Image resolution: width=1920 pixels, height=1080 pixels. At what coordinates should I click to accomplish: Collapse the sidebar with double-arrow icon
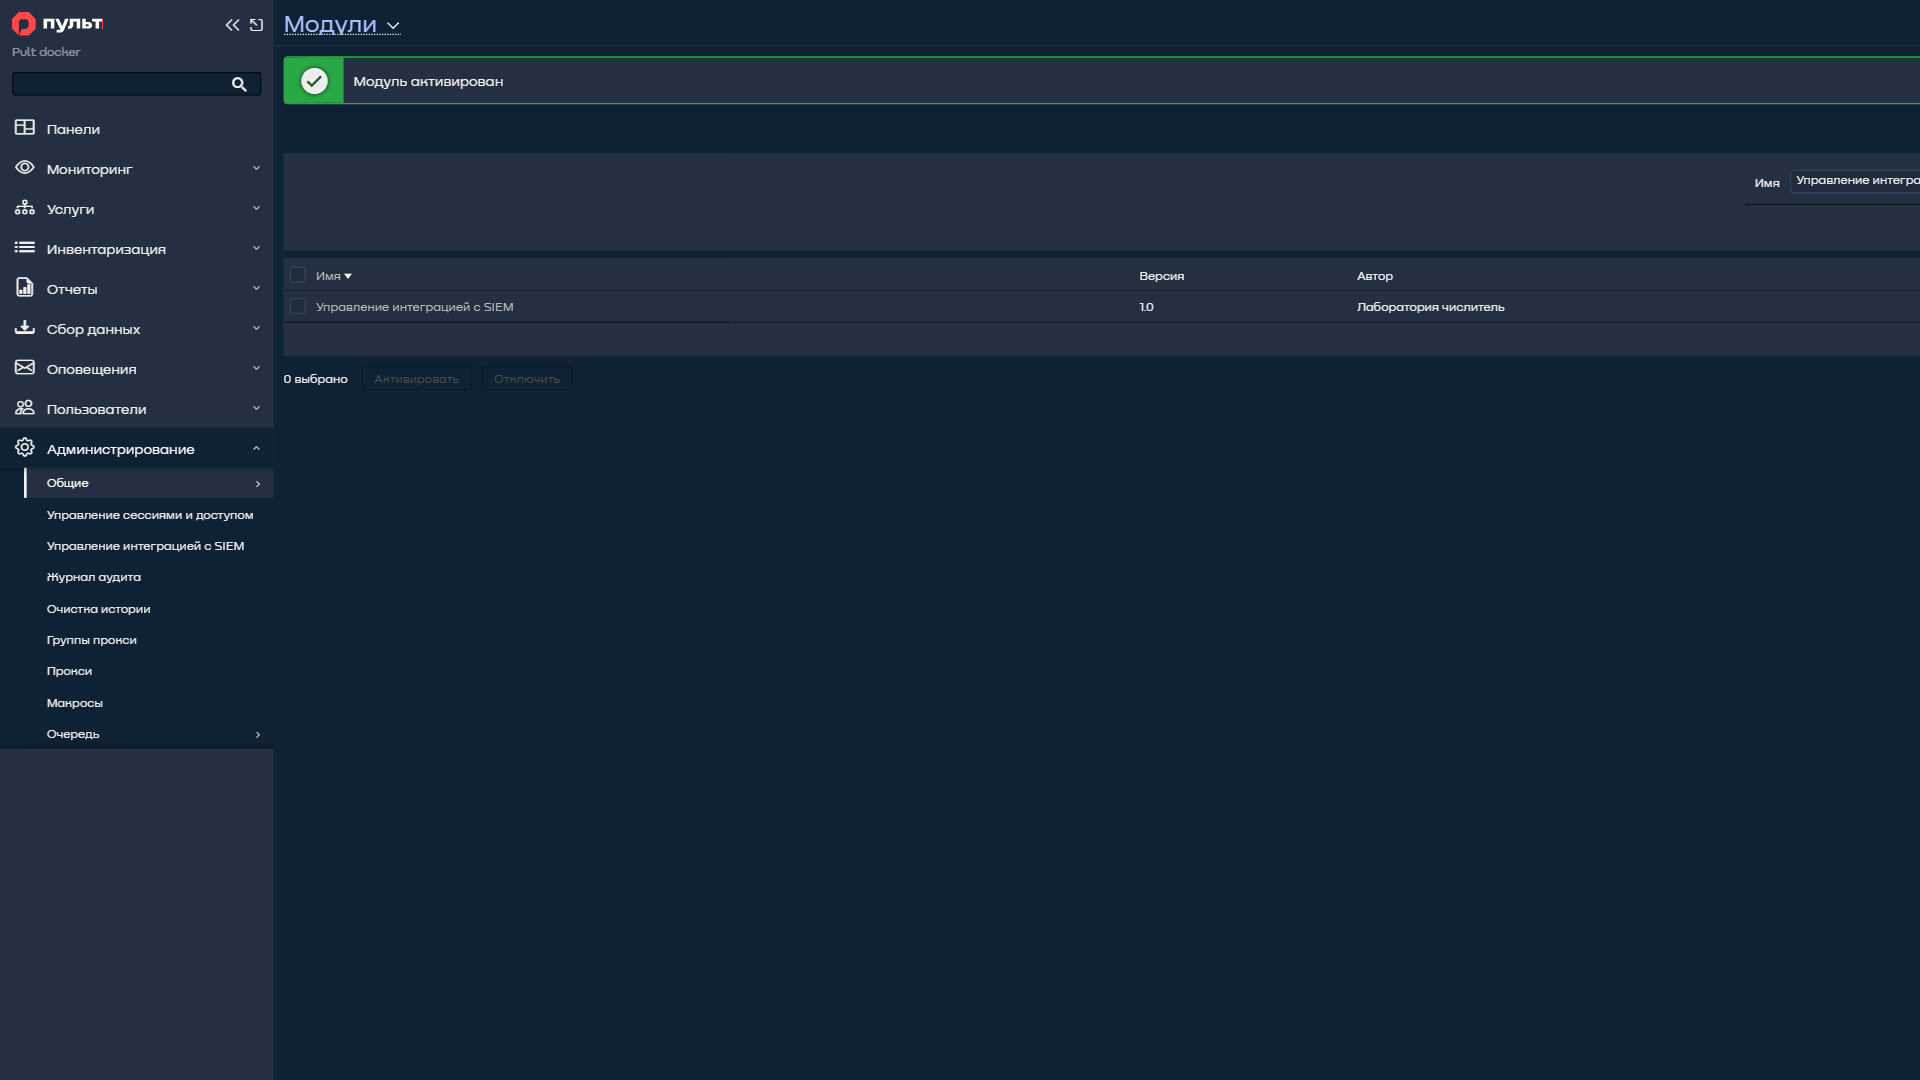tap(232, 25)
